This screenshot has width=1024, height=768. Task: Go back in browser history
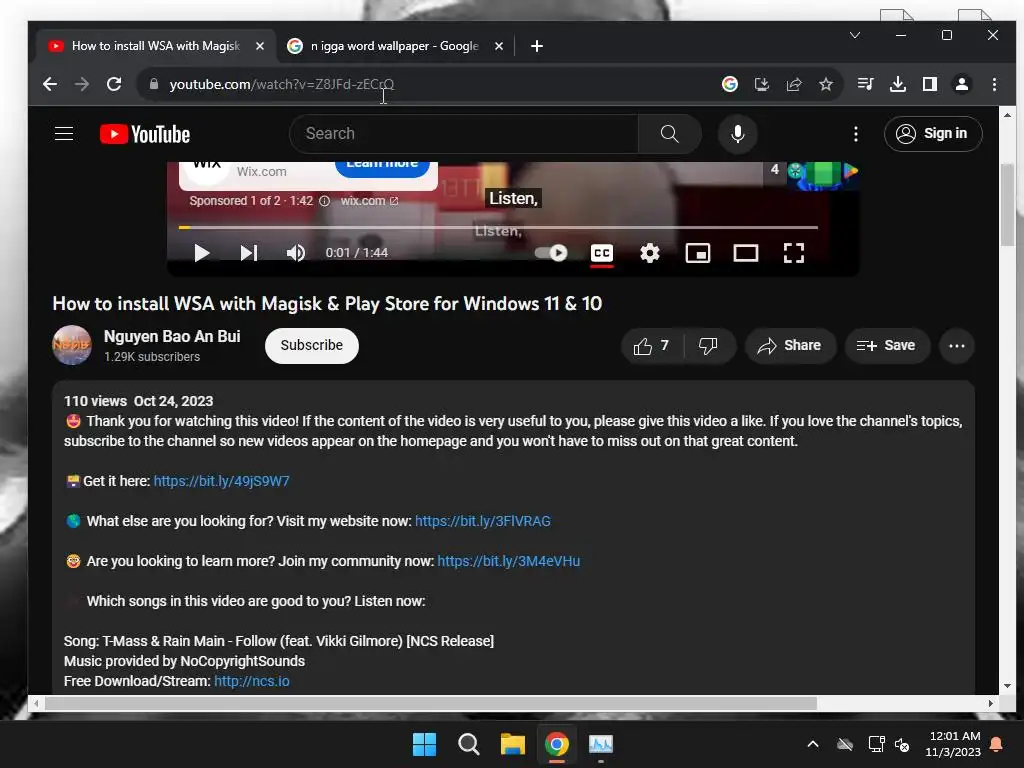[50, 84]
